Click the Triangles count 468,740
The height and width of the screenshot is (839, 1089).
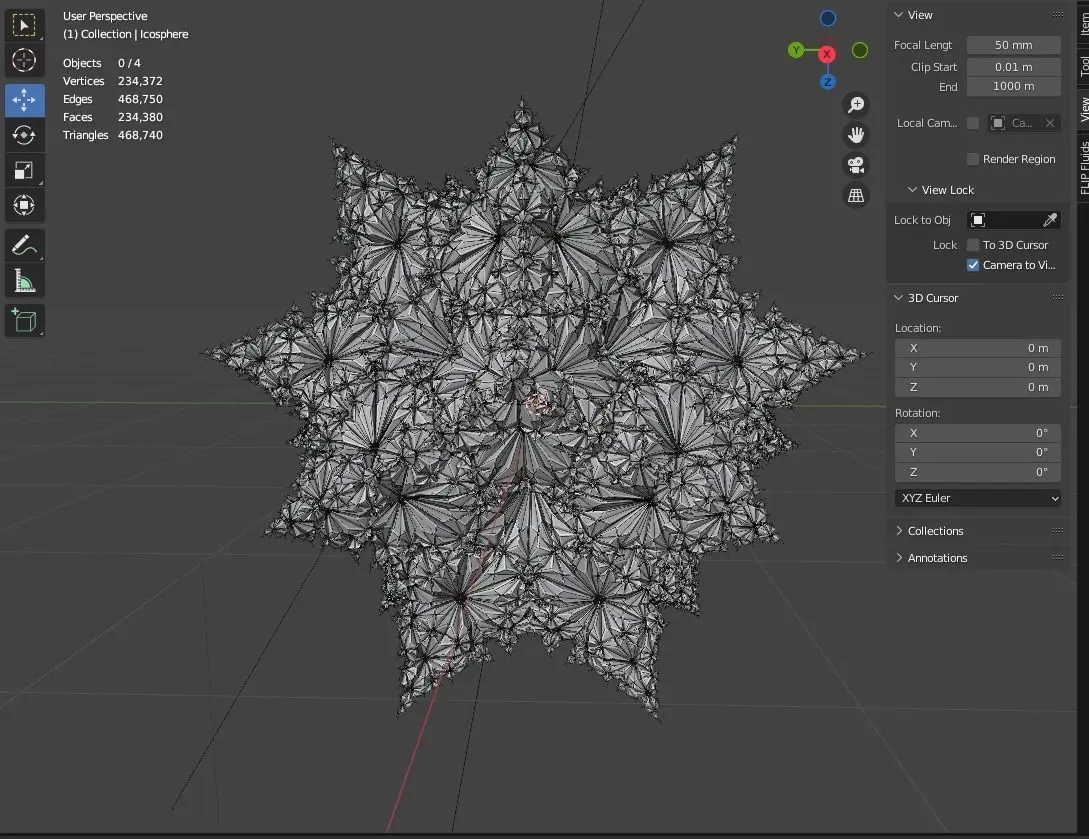pyautogui.click(x=140, y=135)
